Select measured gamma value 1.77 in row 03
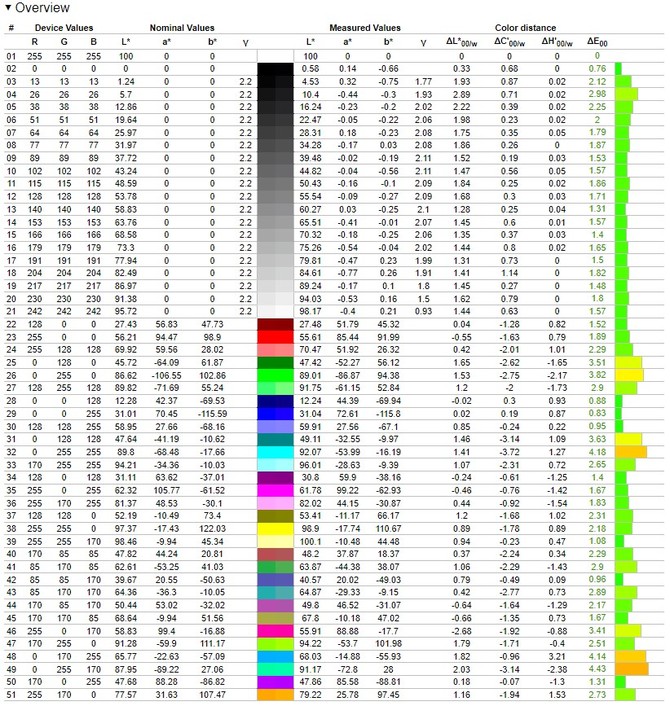Image resolution: width=670 pixels, height=706 pixels. (x=423, y=81)
